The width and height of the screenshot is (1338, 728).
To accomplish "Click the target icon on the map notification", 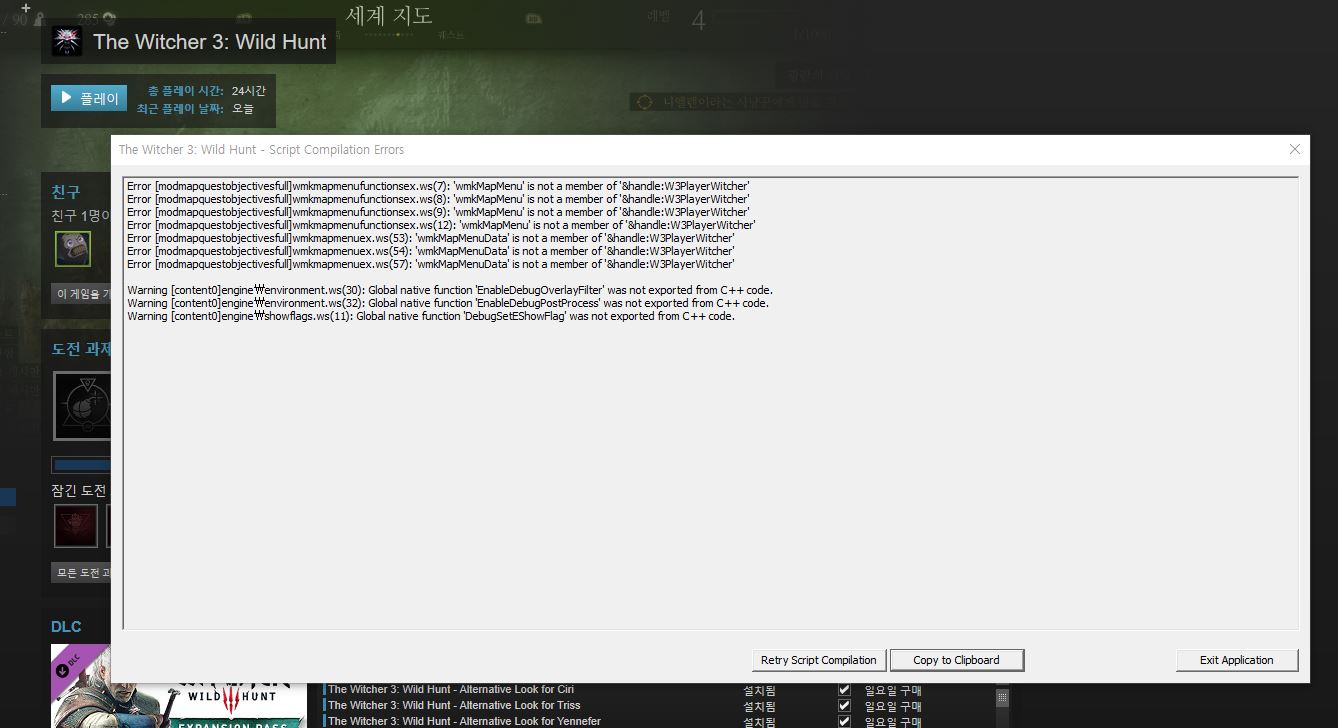I will 644,103.
